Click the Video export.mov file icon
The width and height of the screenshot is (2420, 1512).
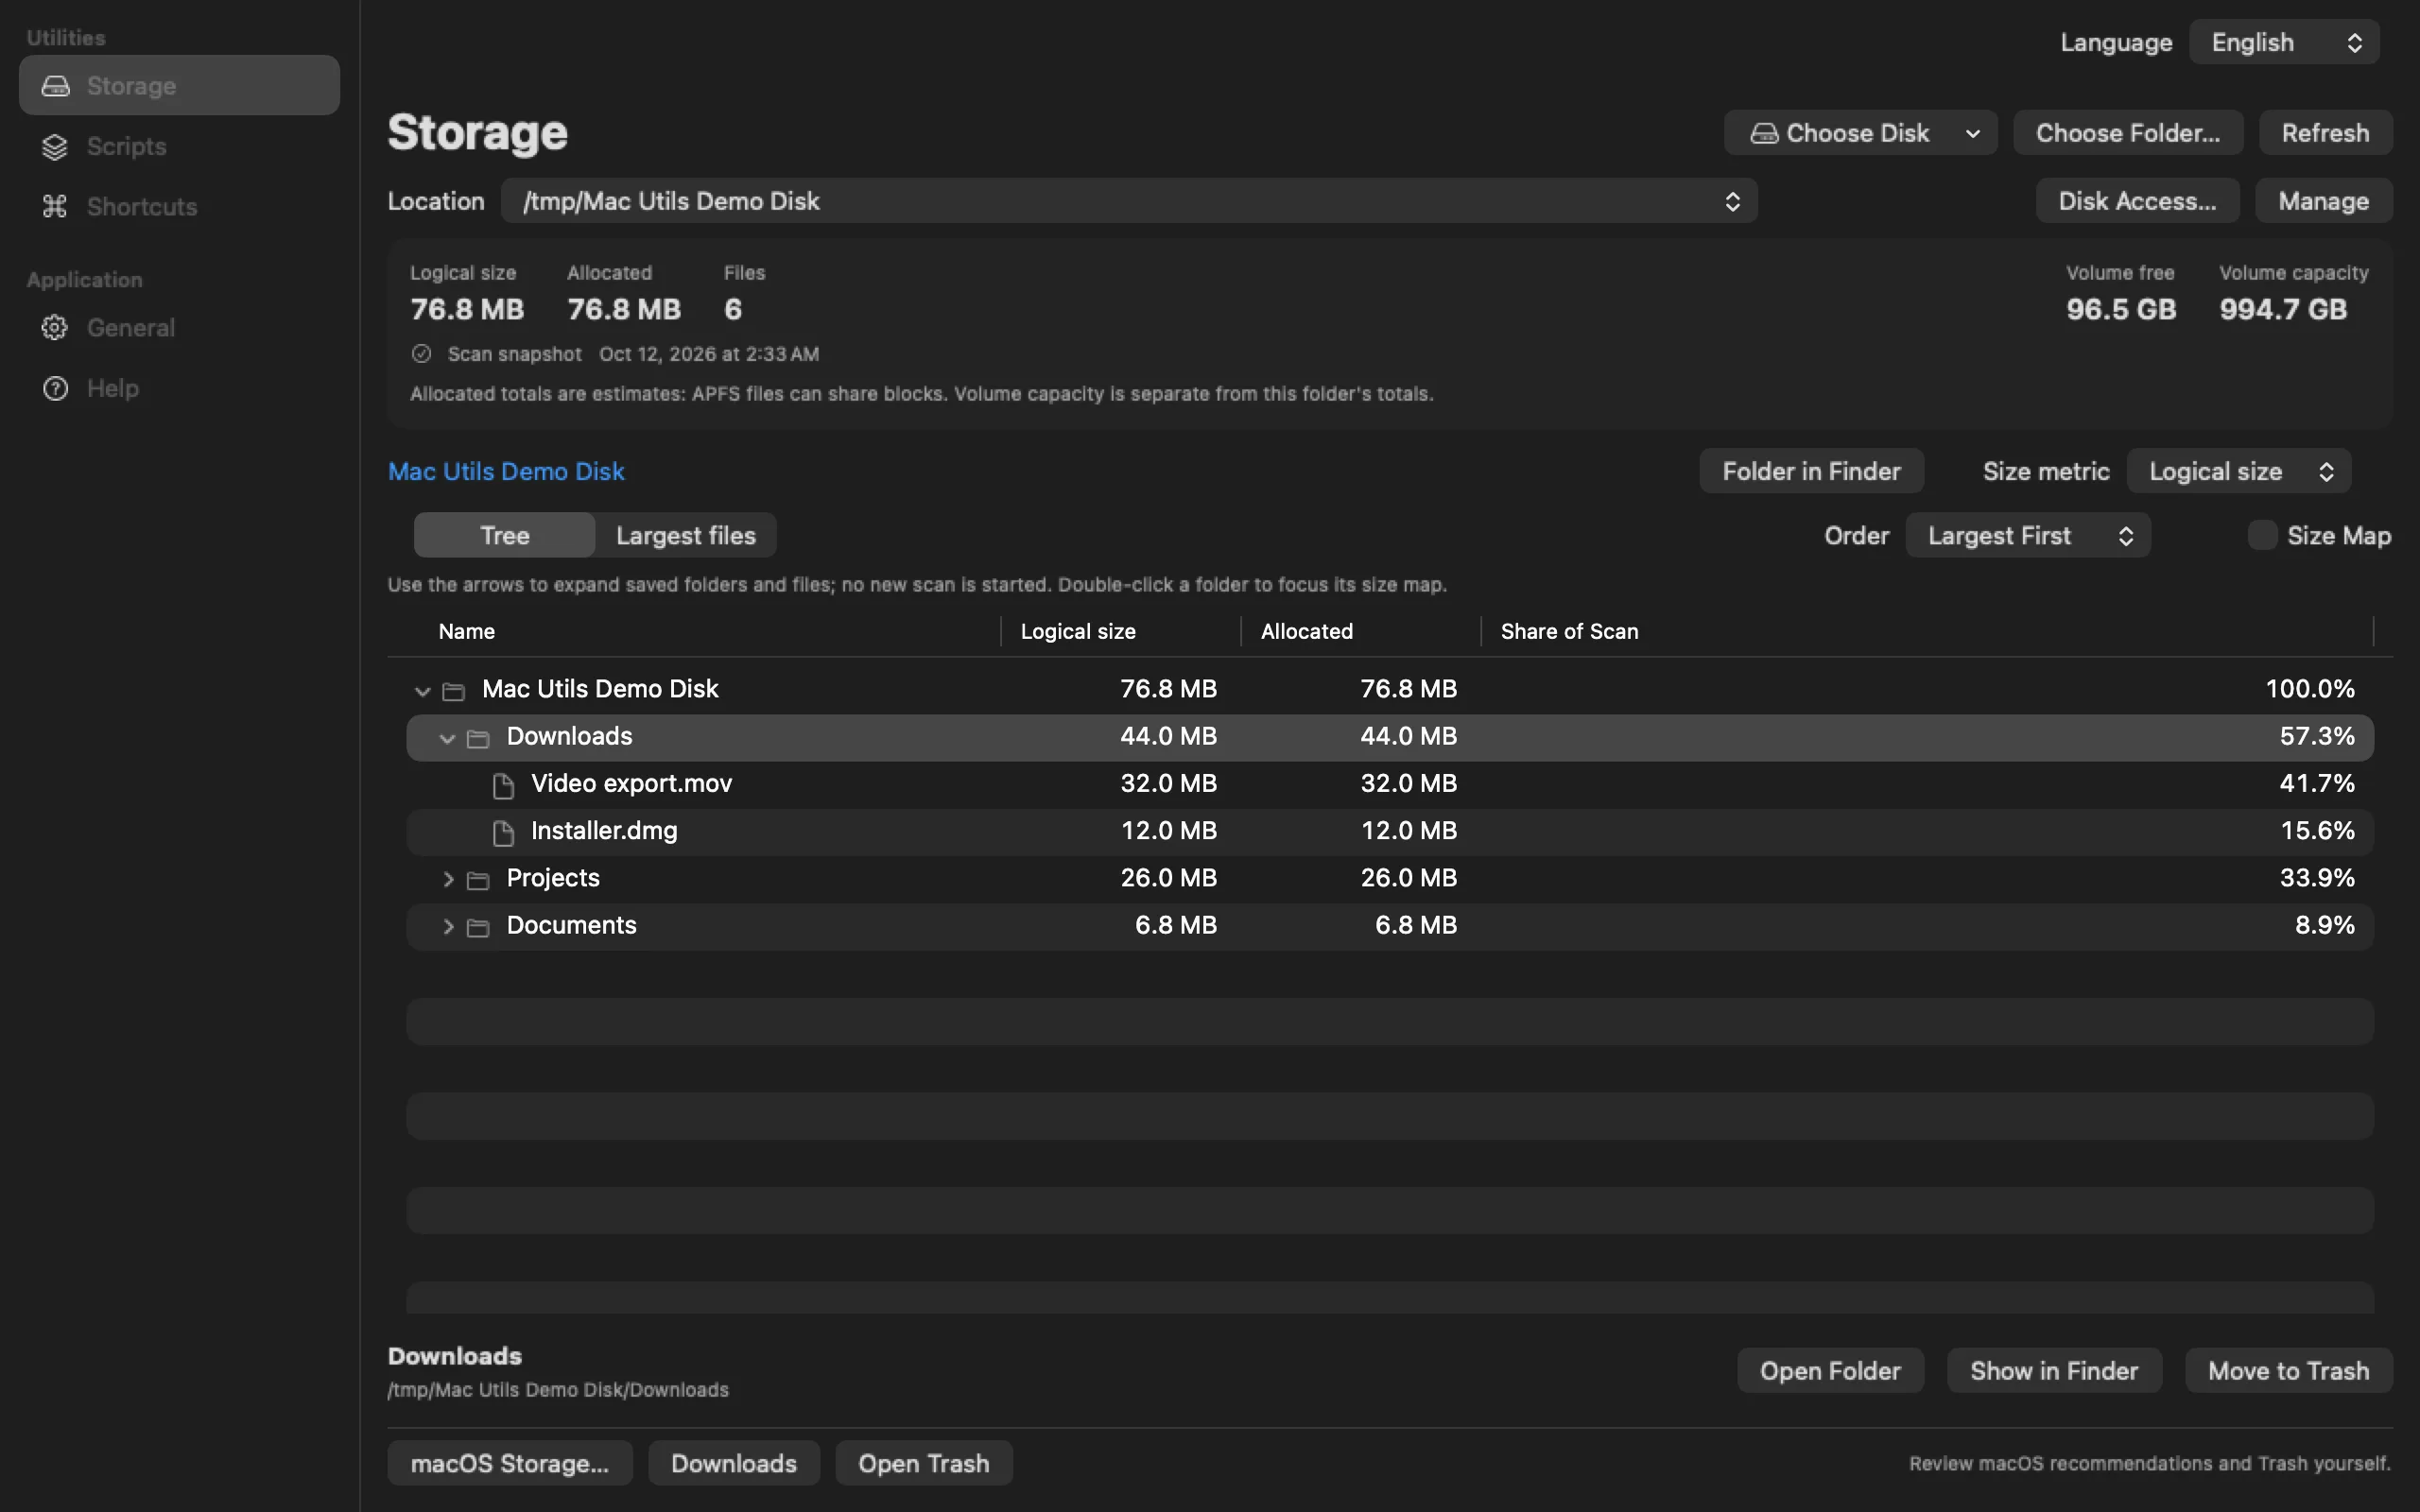pyautogui.click(x=503, y=785)
